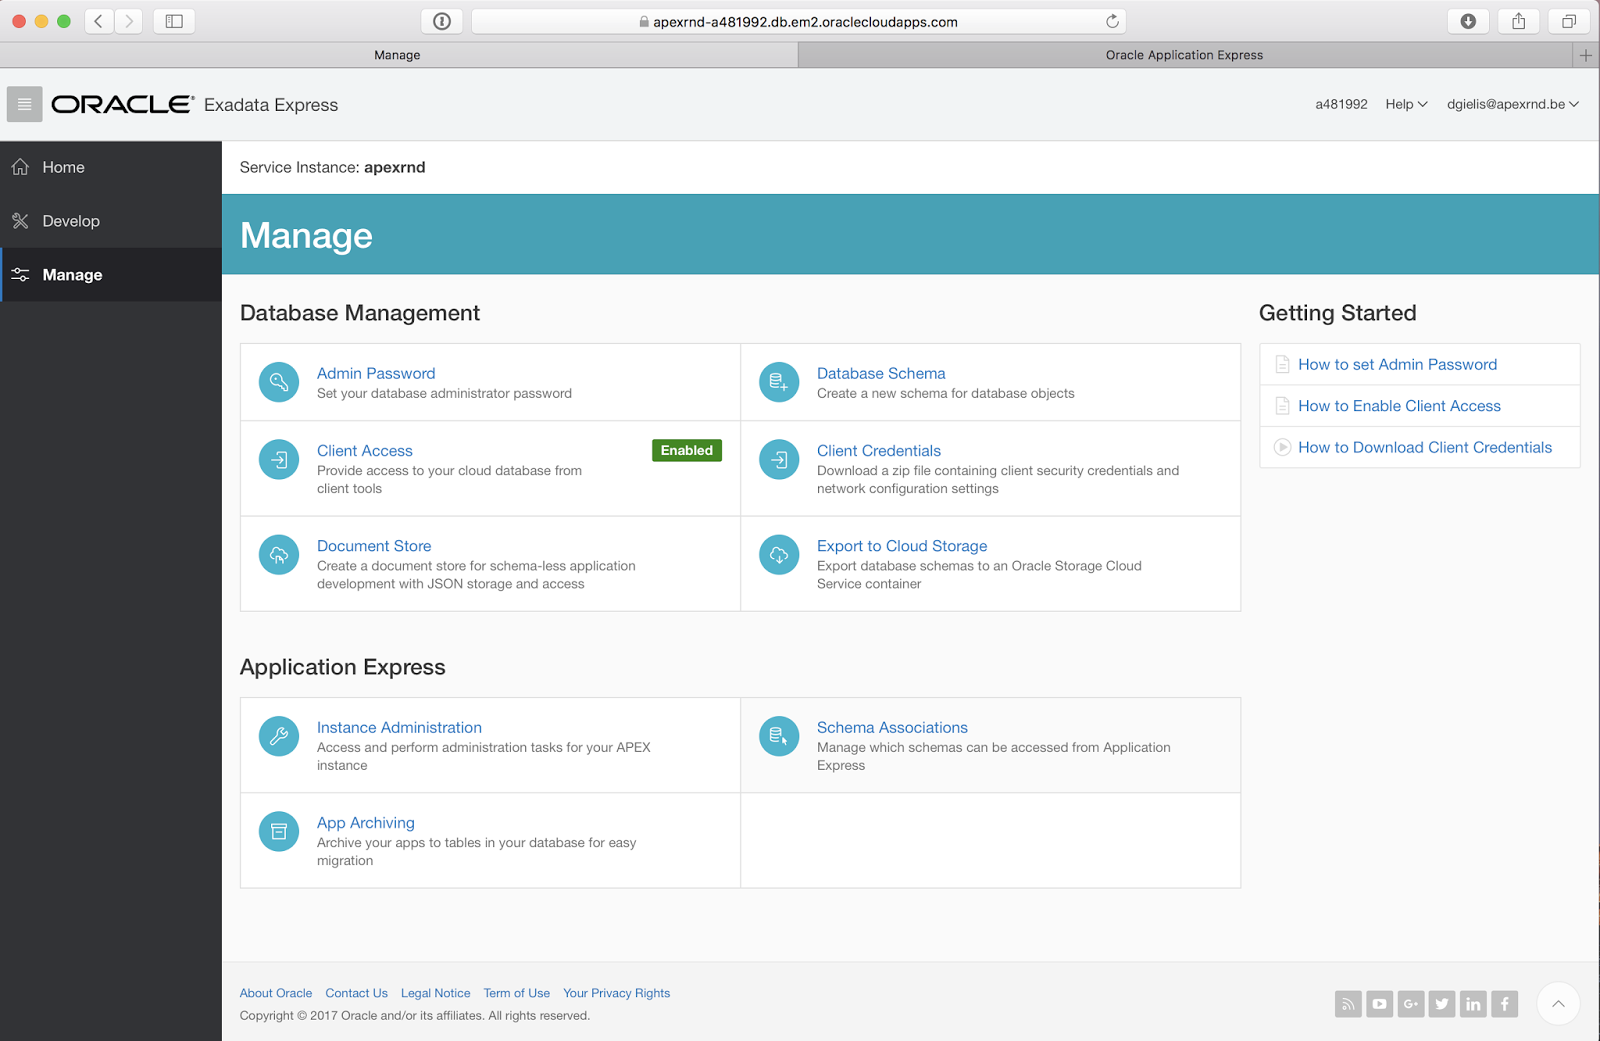
Task: Click the Twitter icon in the footer
Action: coord(1442,1003)
